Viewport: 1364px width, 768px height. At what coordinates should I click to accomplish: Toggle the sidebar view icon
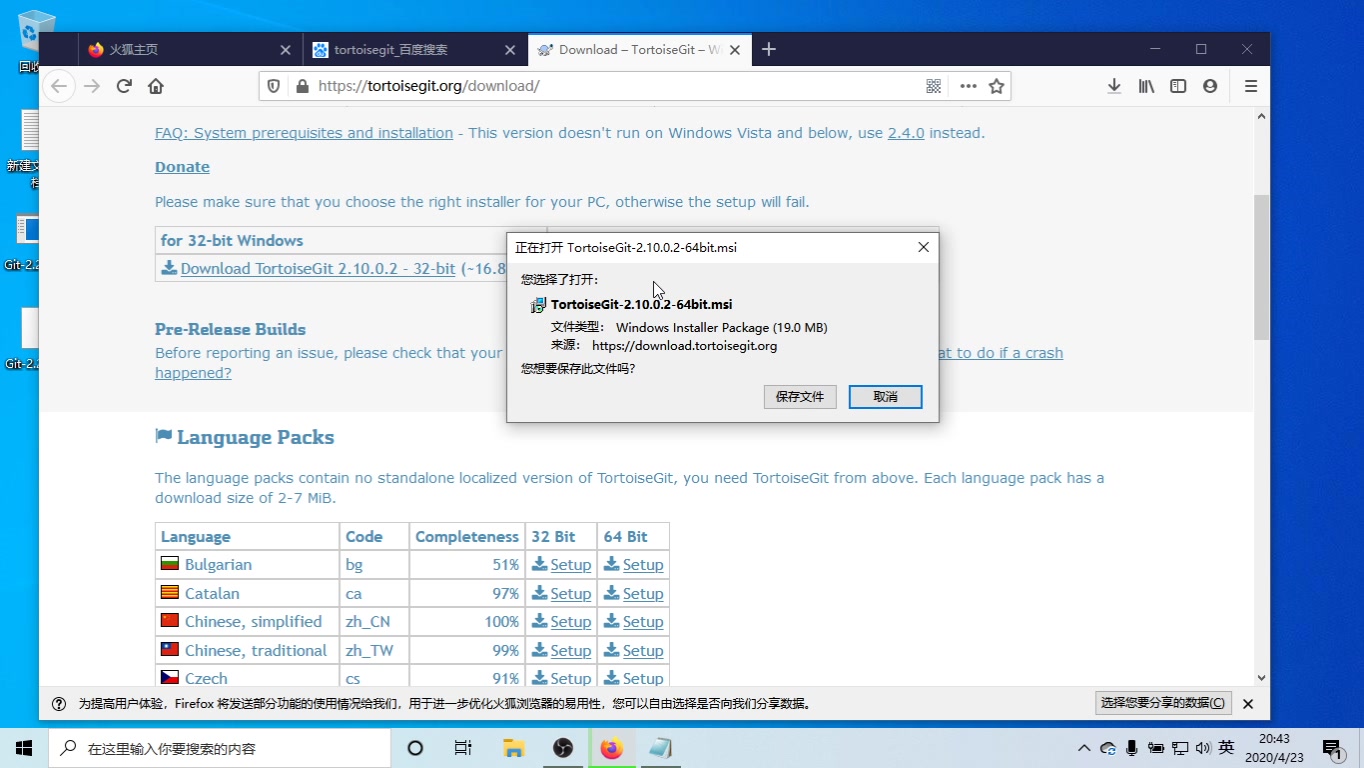pos(1178,86)
